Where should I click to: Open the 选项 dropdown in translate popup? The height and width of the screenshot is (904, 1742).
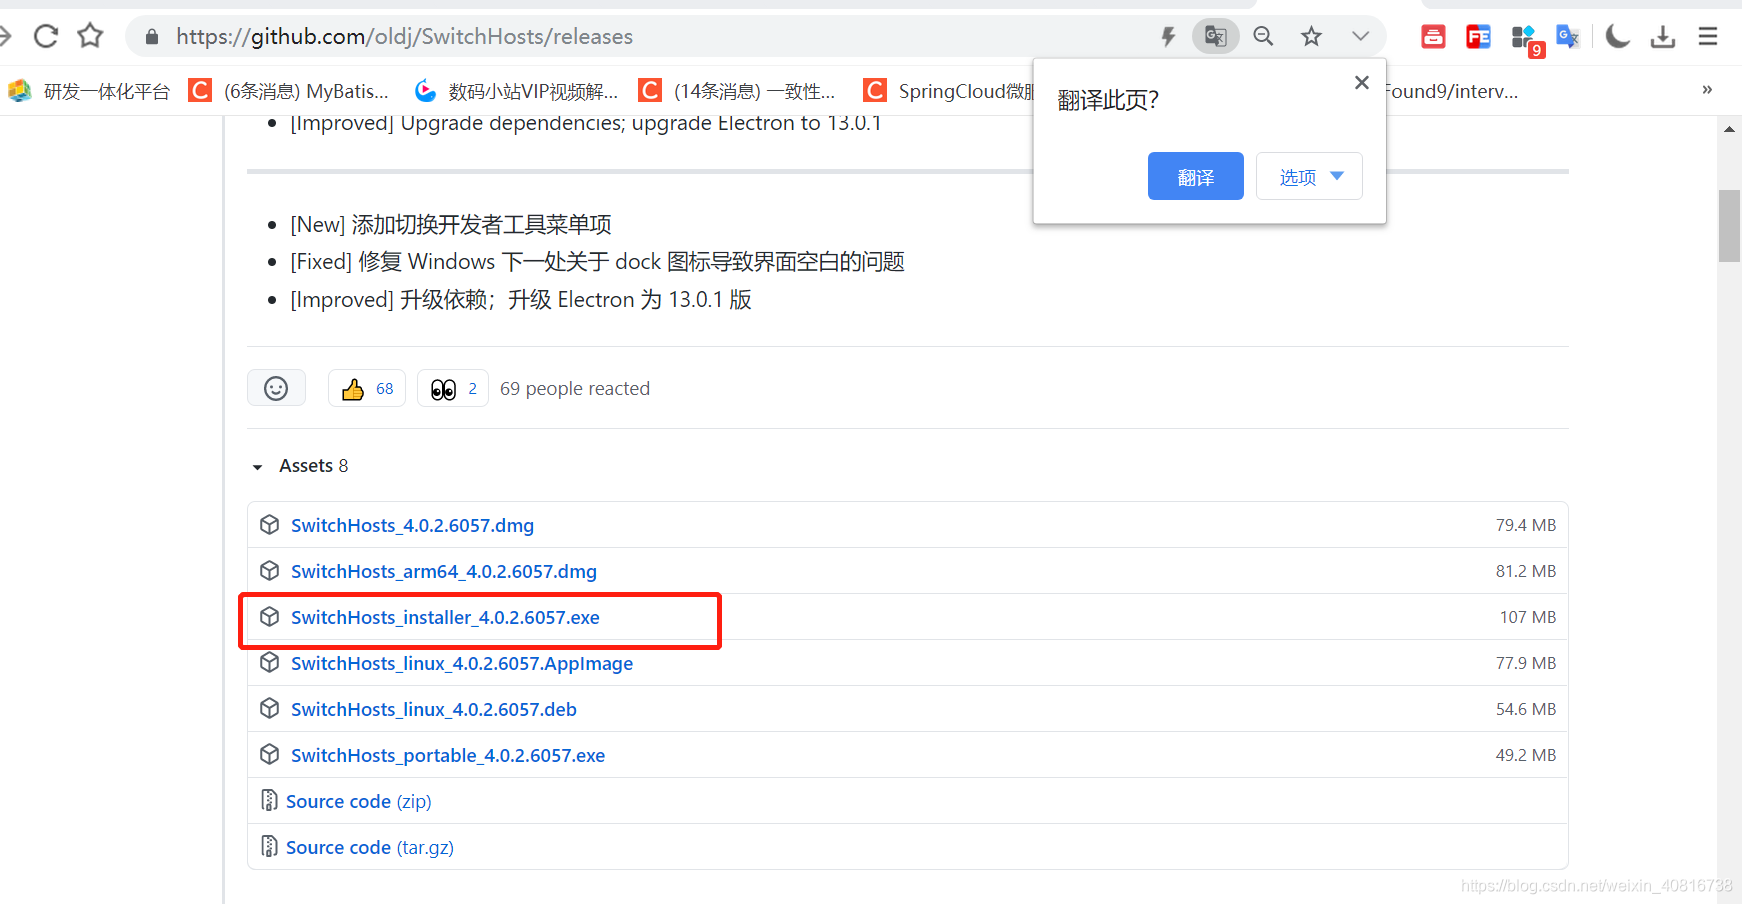[1309, 176]
